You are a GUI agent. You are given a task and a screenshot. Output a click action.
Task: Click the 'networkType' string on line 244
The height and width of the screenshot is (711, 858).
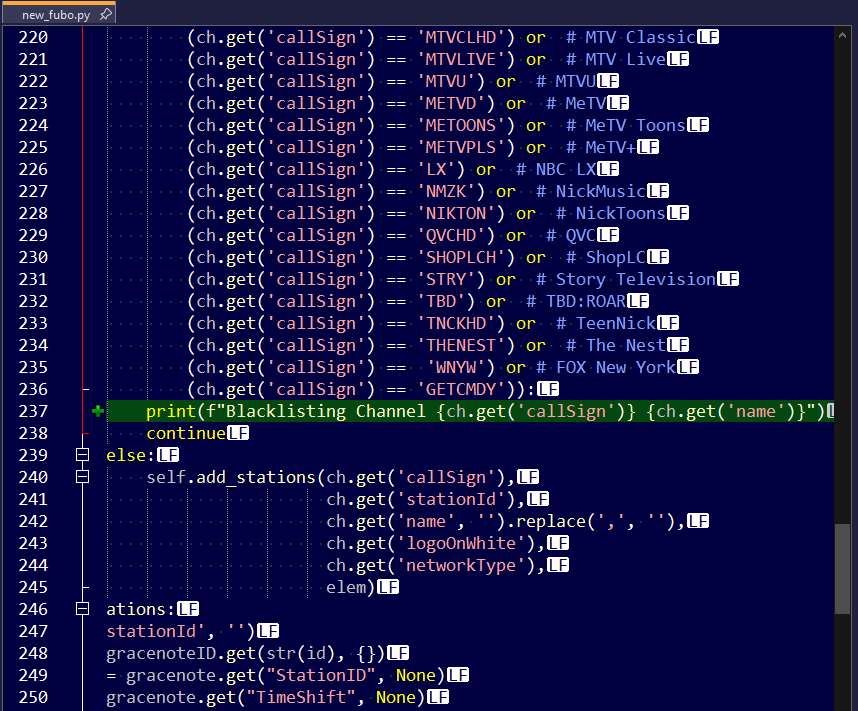point(466,565)
